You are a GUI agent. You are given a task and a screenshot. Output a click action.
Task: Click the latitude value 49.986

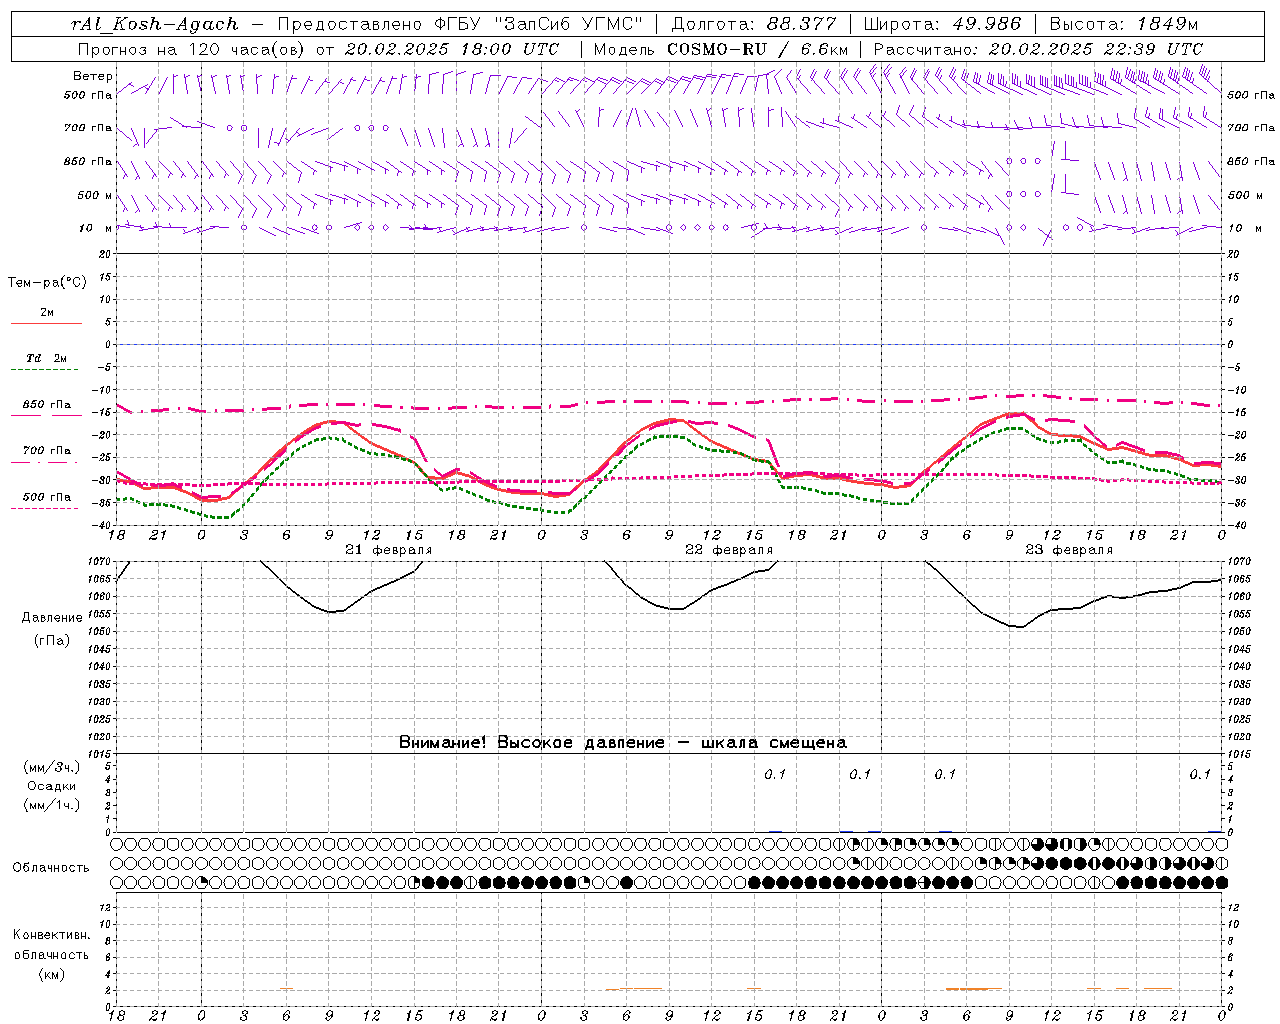[x=986, y=24]
